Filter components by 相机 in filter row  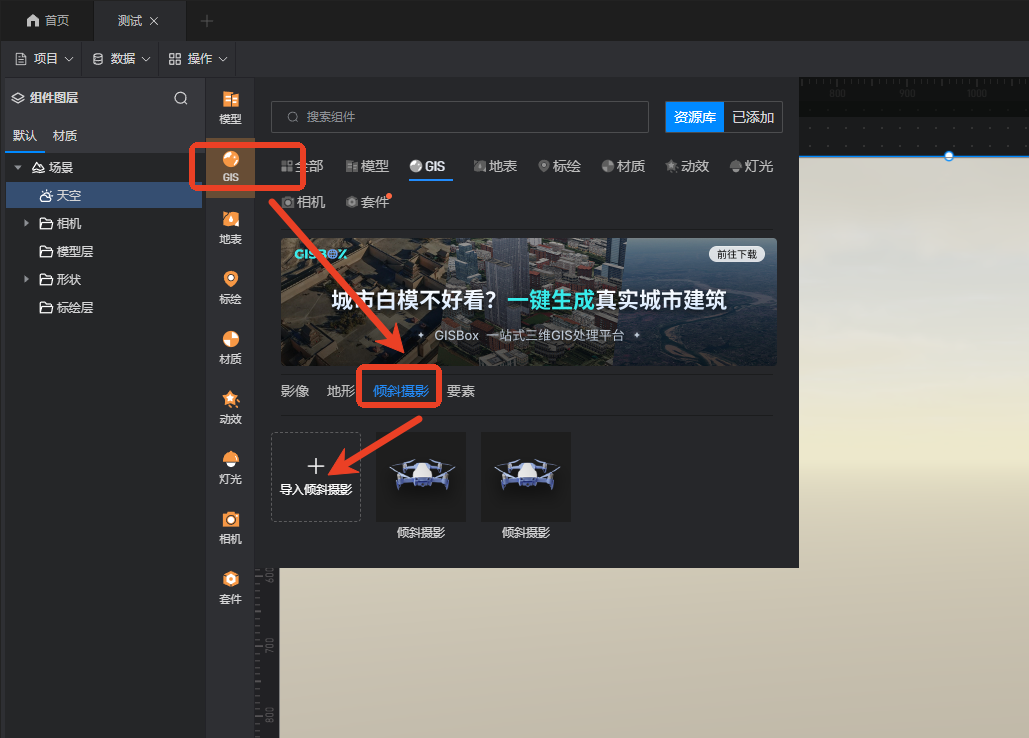click(303, 202)
